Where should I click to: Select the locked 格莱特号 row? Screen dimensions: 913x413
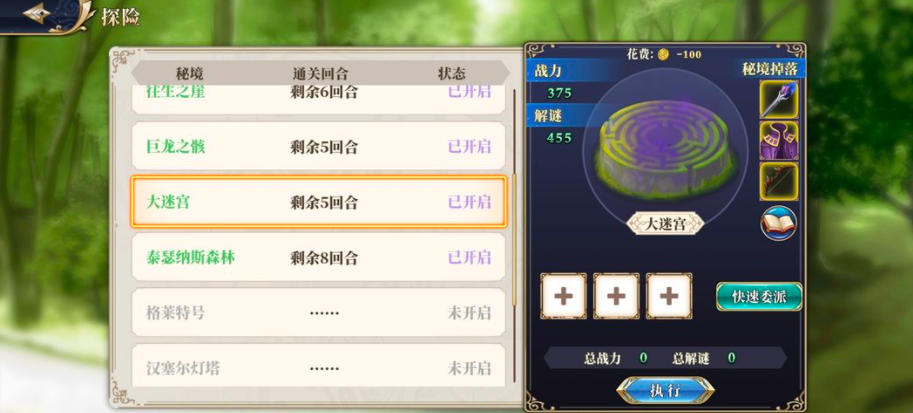pos(319,313)
